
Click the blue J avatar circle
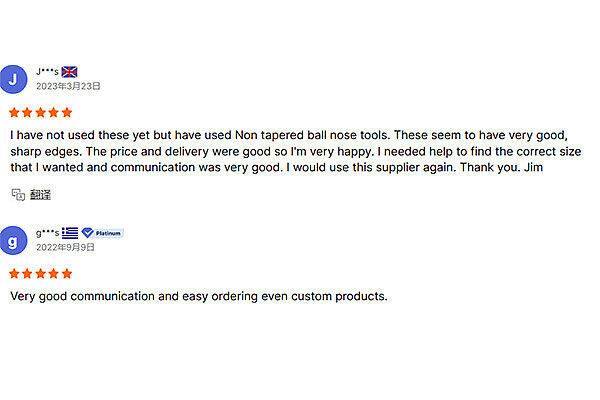pyautogui.click(x=13, y=80)
